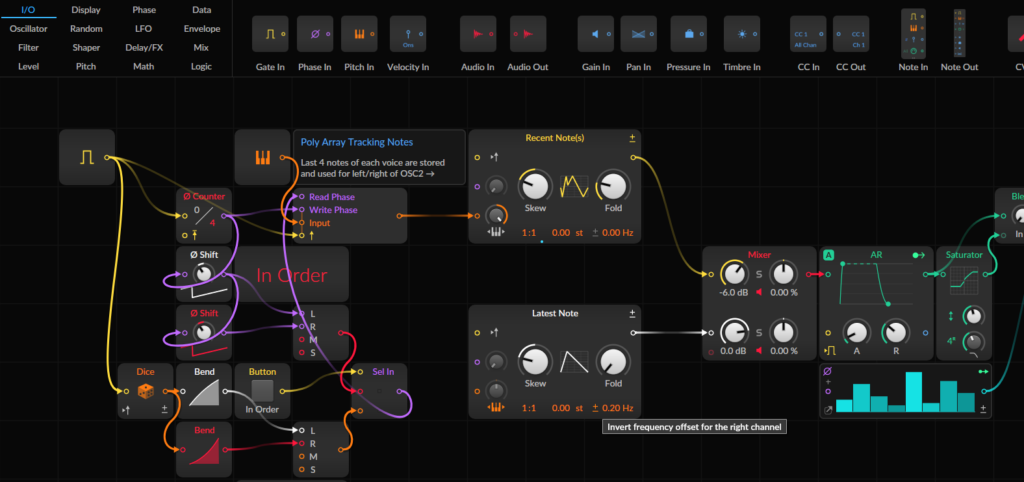Select the Pressure In module icon
The image size is (1024, 482).
pos(688,34)
